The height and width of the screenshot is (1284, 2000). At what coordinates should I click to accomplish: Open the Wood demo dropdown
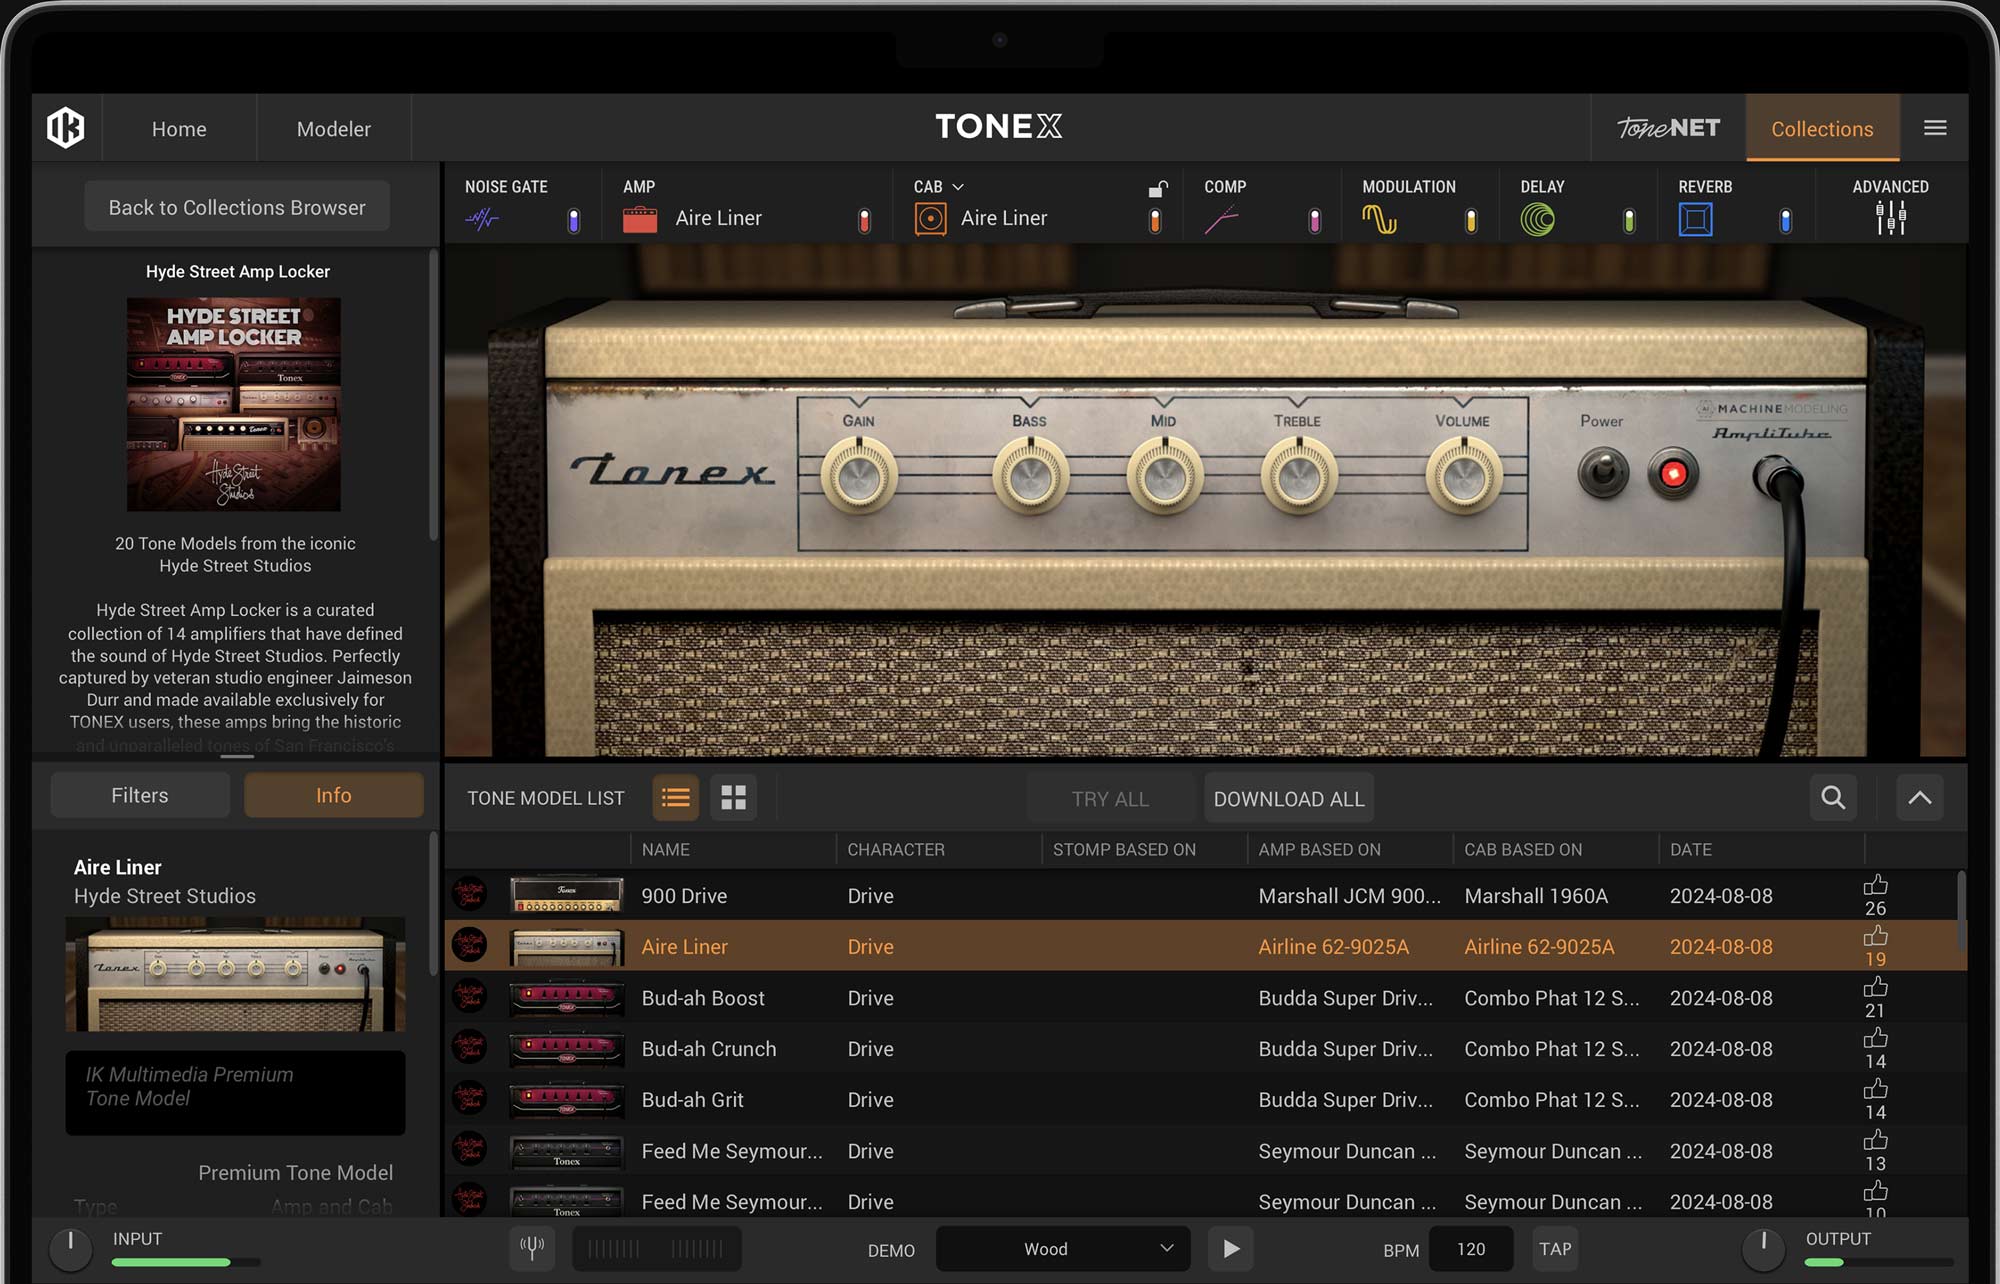point(1062,1248)
